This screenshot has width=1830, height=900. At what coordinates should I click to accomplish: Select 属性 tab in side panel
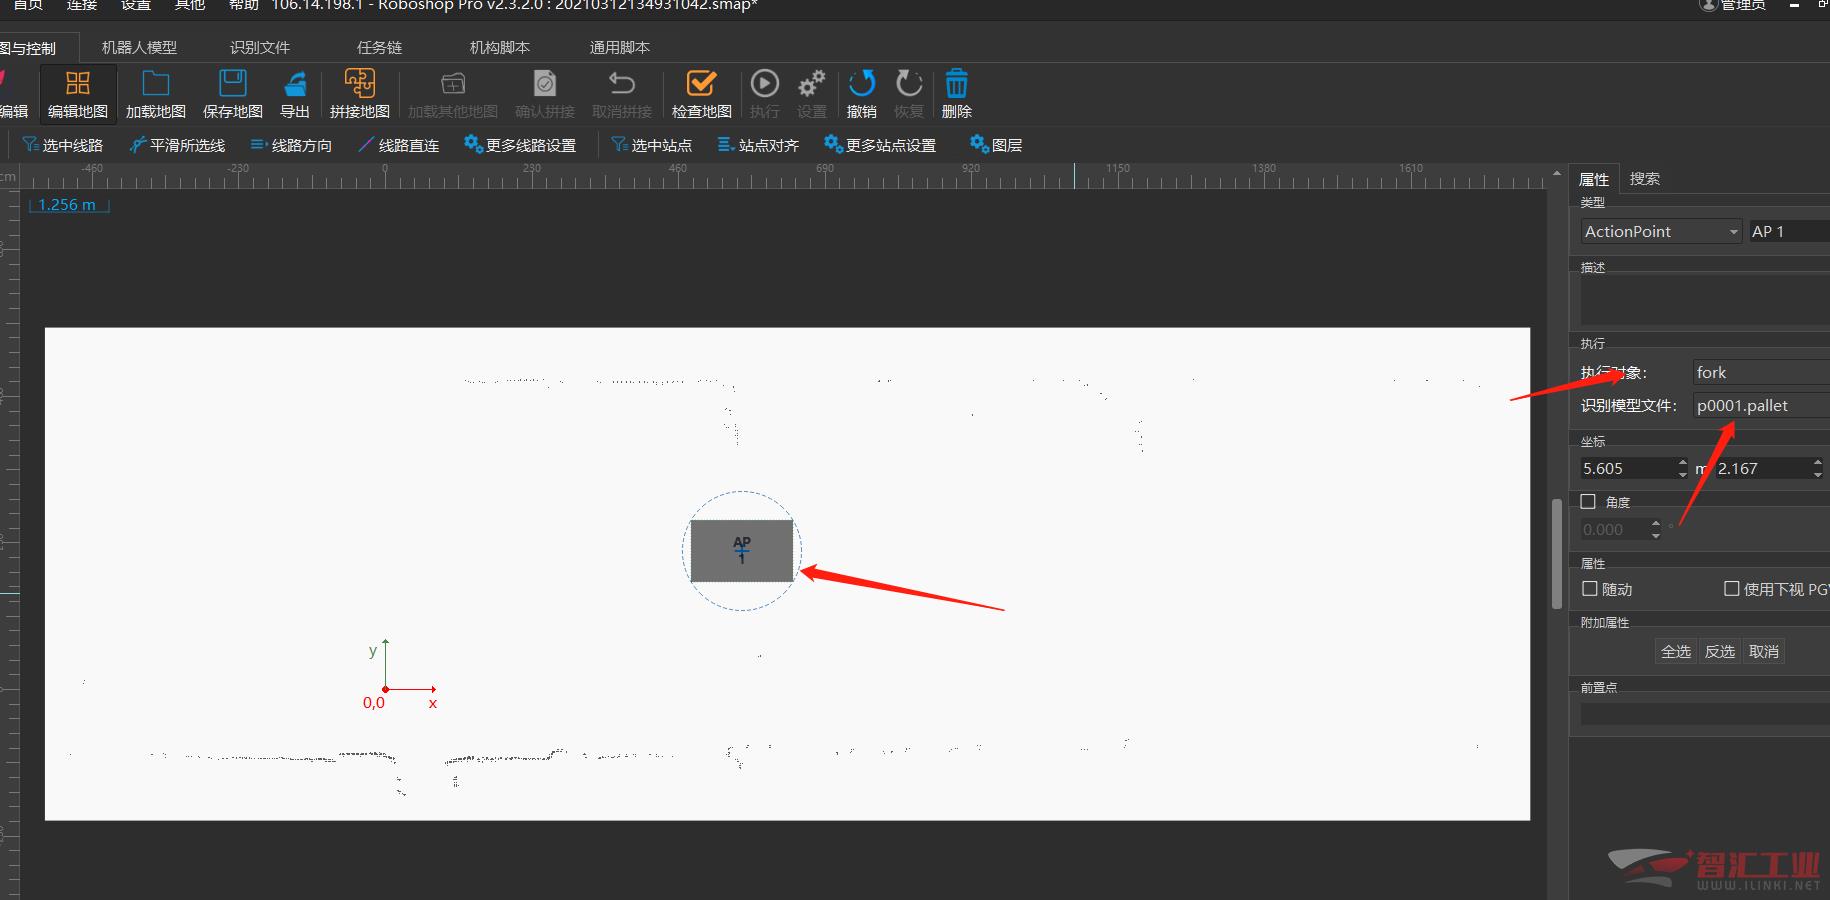[x=1594, y=179]
